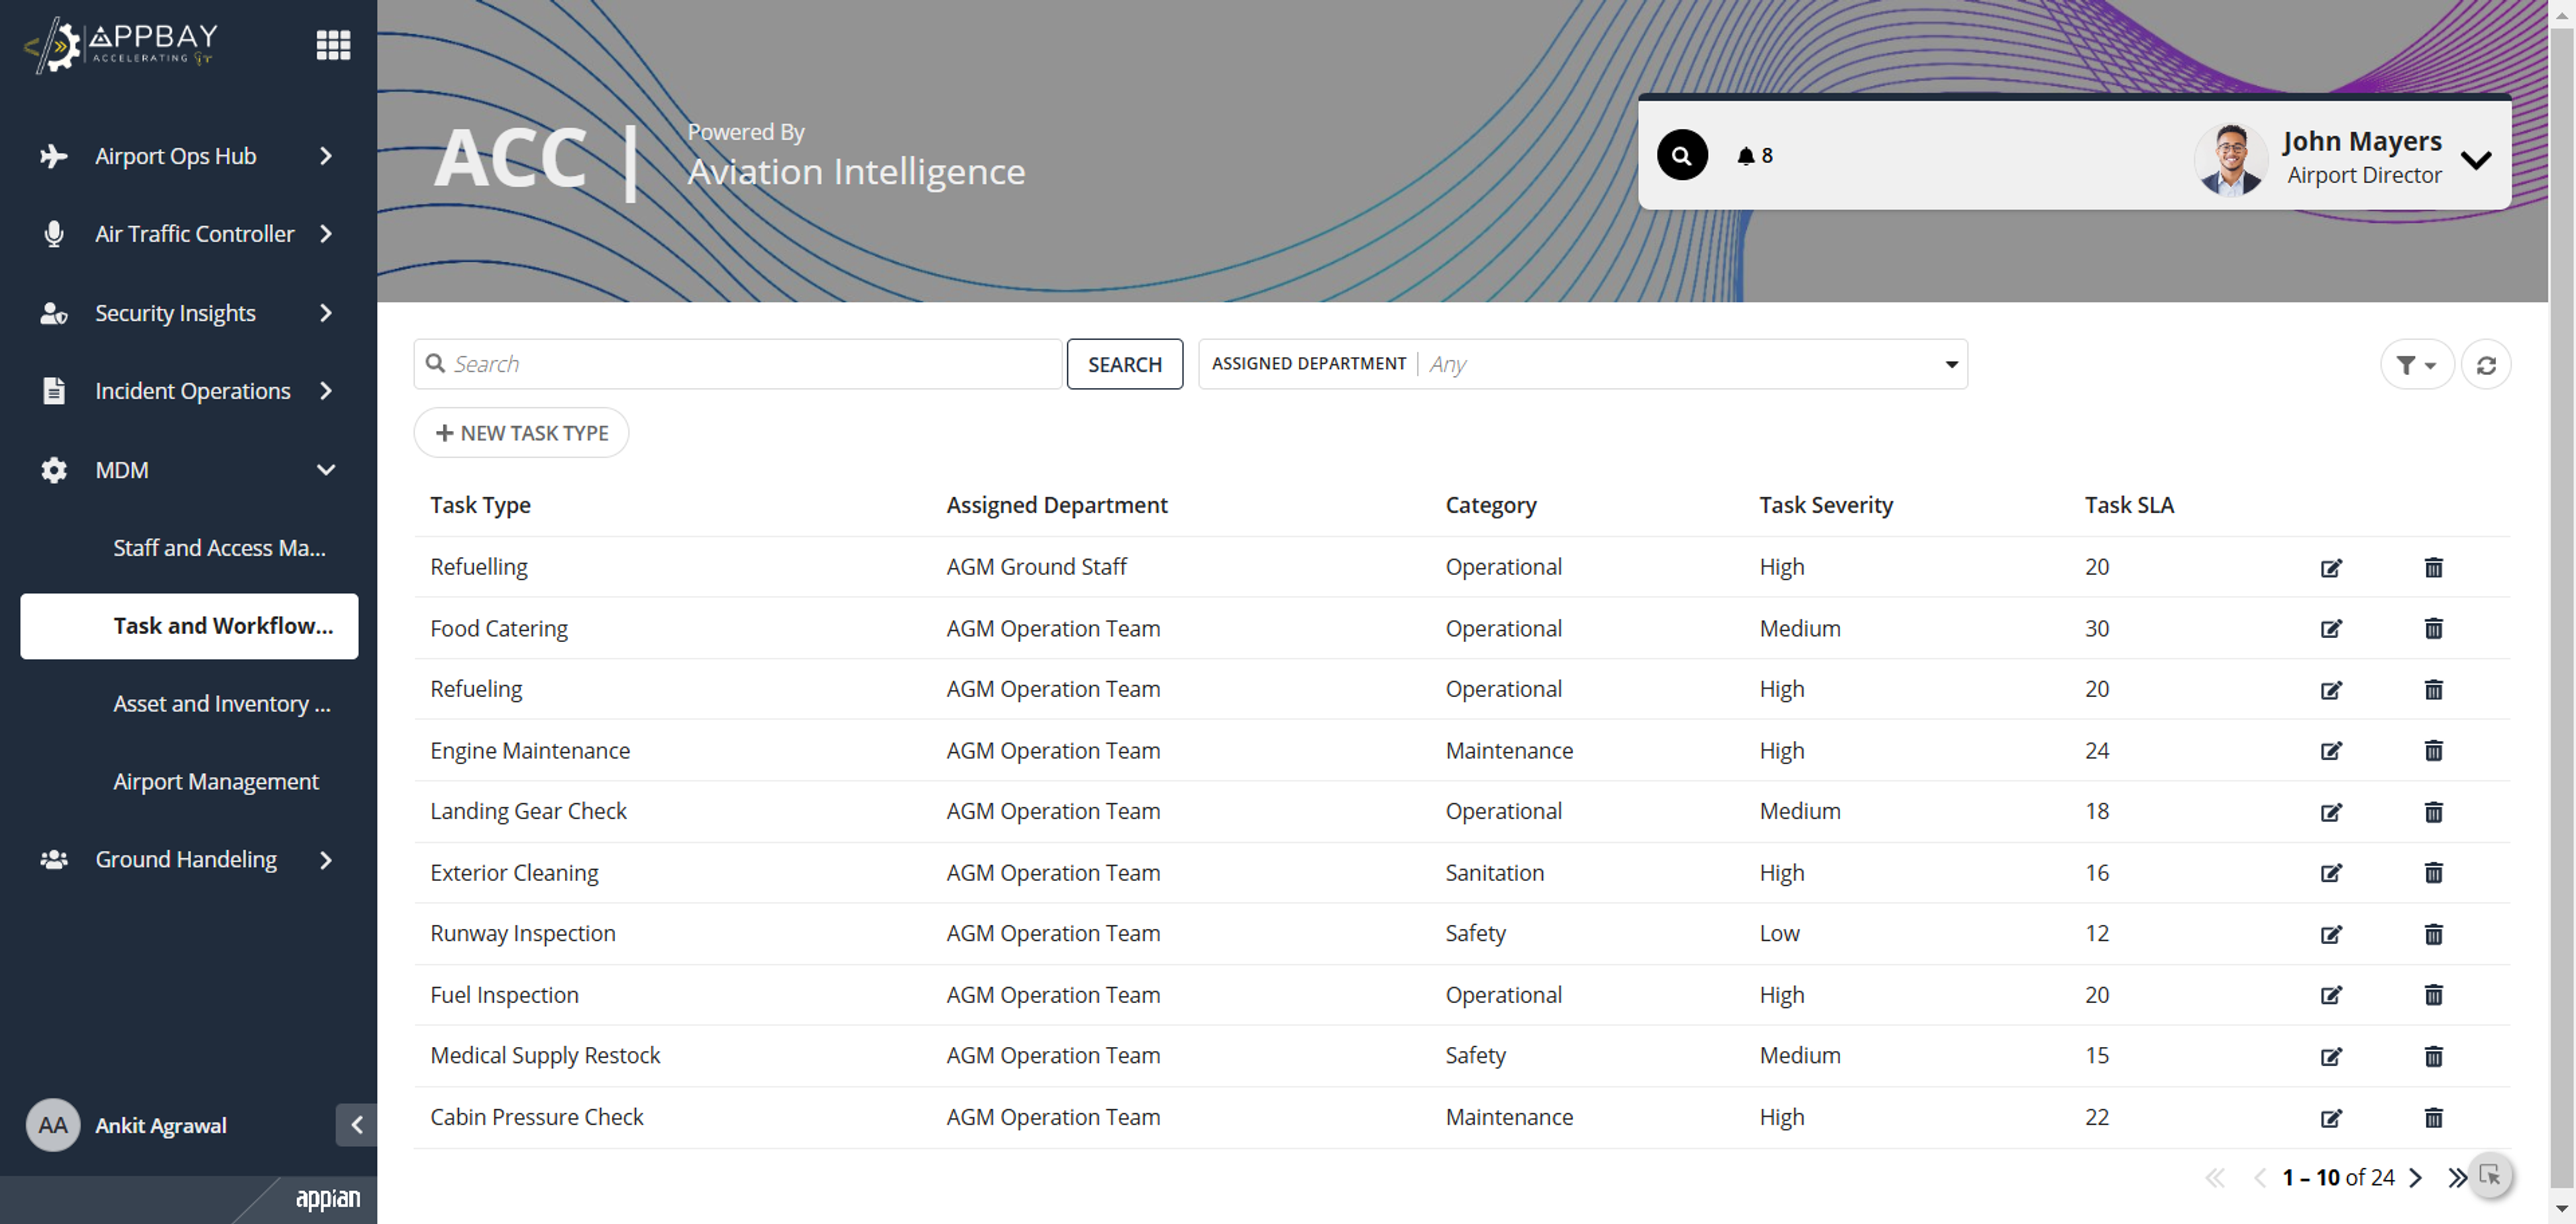Edit the Landing Gear Check row
This screenshot has width=2576, height=1224.
pyautogui.click(x=2331, y=812)
